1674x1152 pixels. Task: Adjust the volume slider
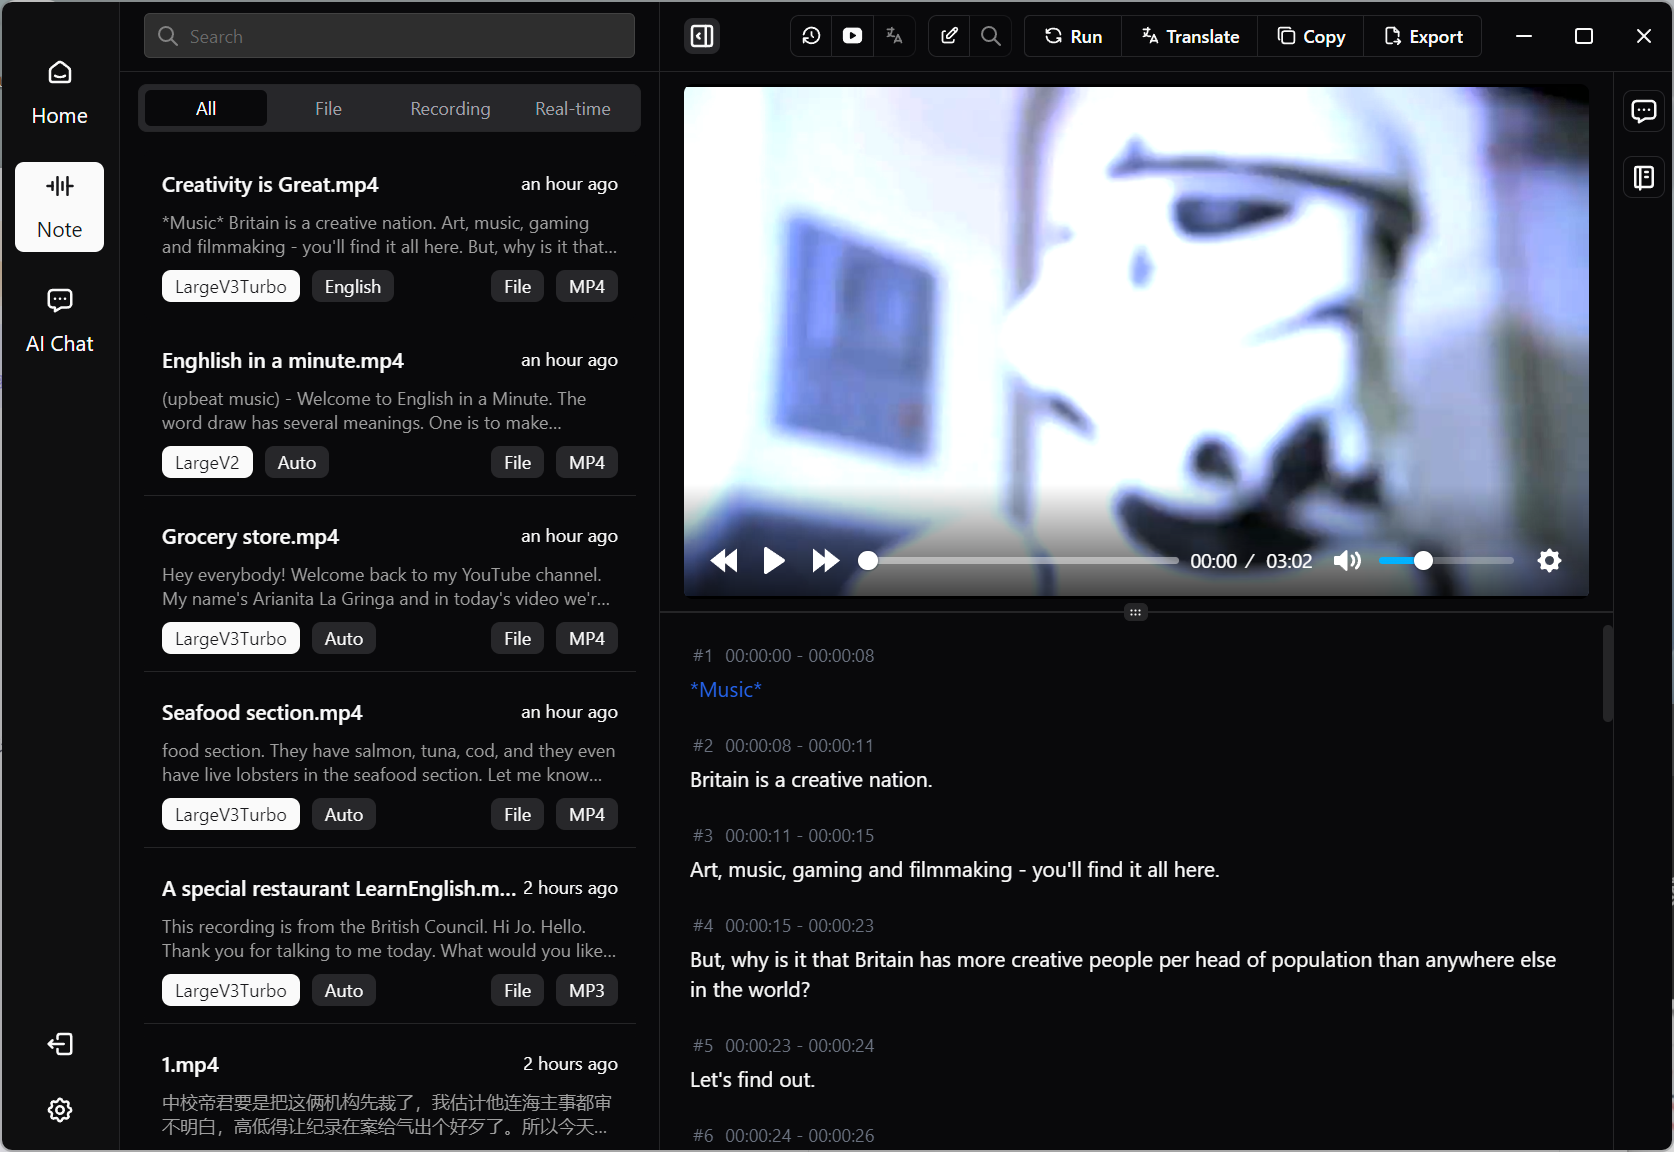[1423, 561]
